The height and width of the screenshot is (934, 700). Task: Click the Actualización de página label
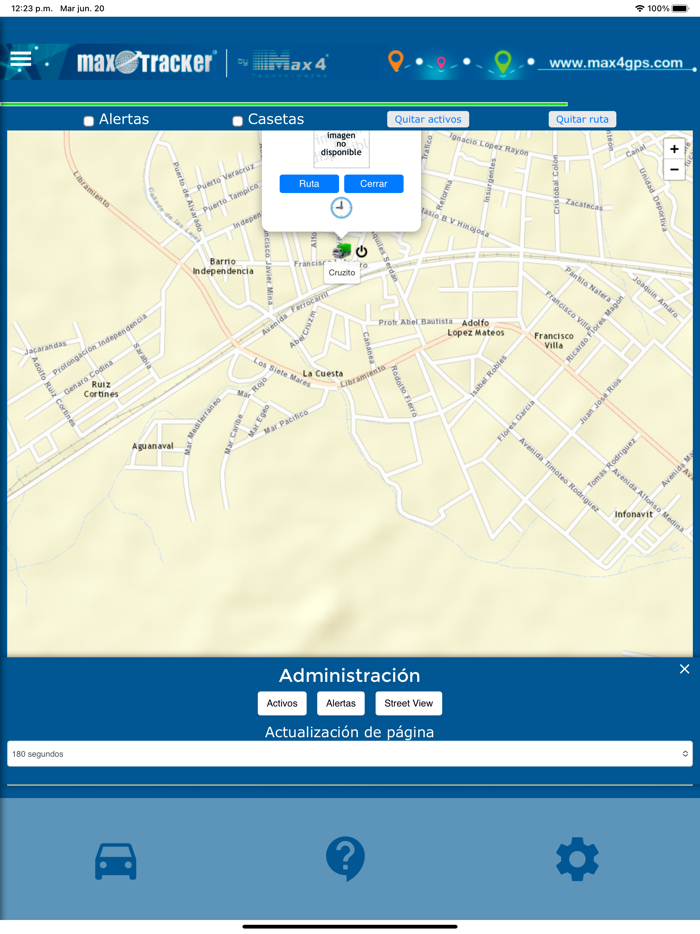tap(350, 732)
